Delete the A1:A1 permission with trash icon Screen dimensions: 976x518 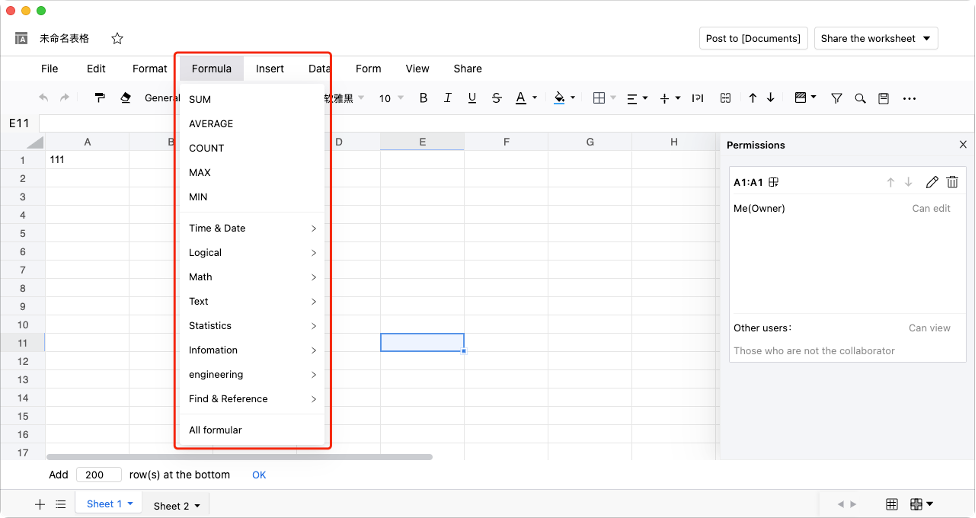[952, 182]
